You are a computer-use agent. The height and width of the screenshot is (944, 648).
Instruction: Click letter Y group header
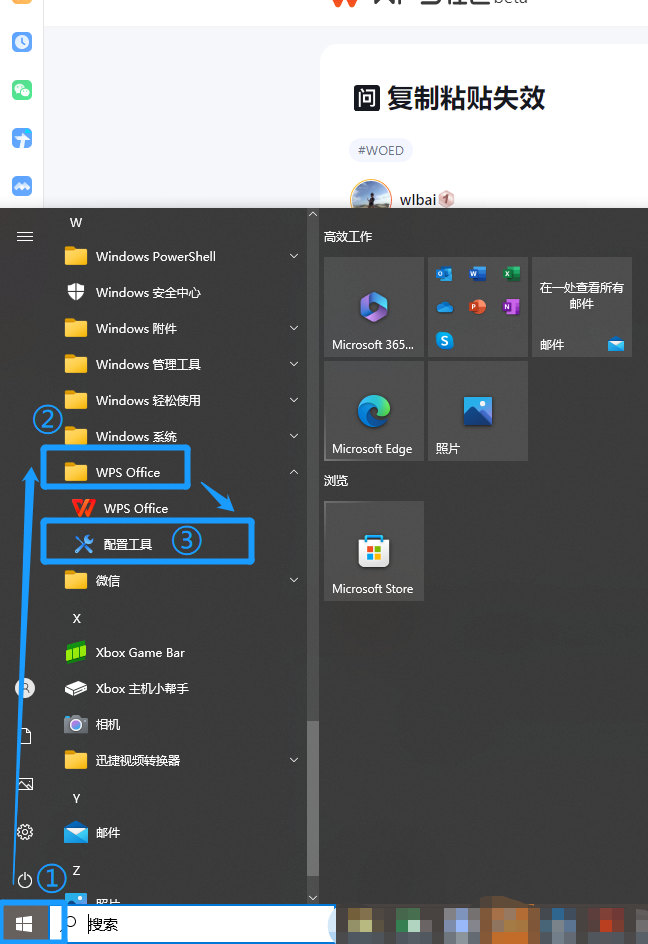click(x=76, y=798)
